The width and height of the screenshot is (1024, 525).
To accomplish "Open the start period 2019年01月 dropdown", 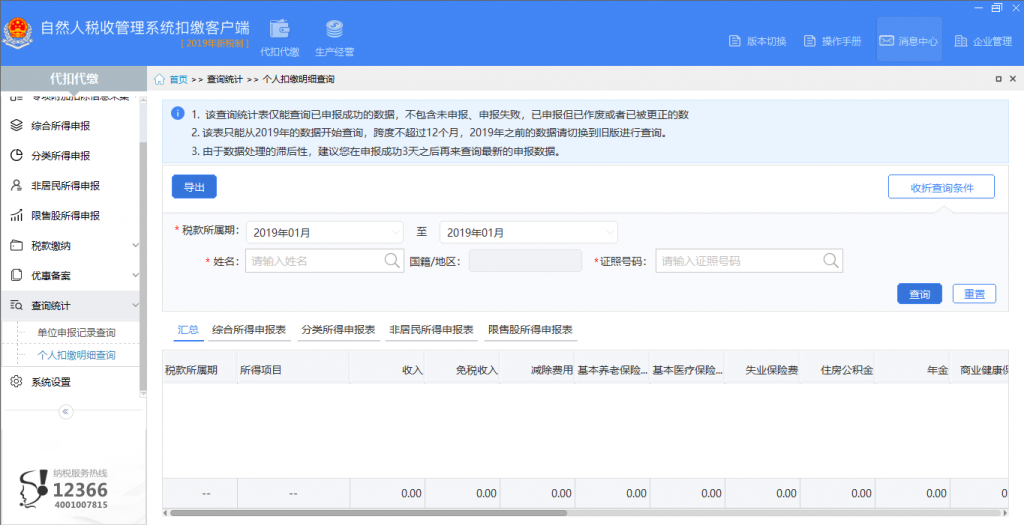I will (325, 232).
